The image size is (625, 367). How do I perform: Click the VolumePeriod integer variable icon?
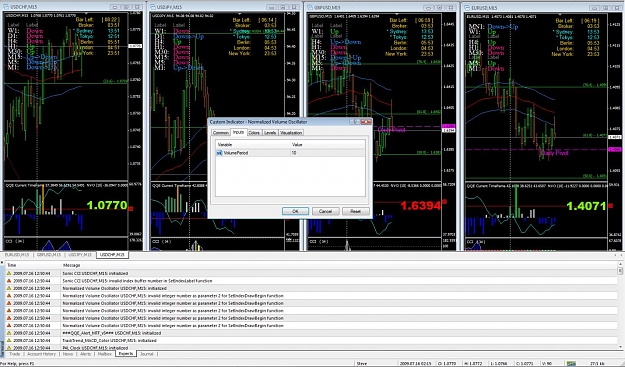[x=219, y=153]
